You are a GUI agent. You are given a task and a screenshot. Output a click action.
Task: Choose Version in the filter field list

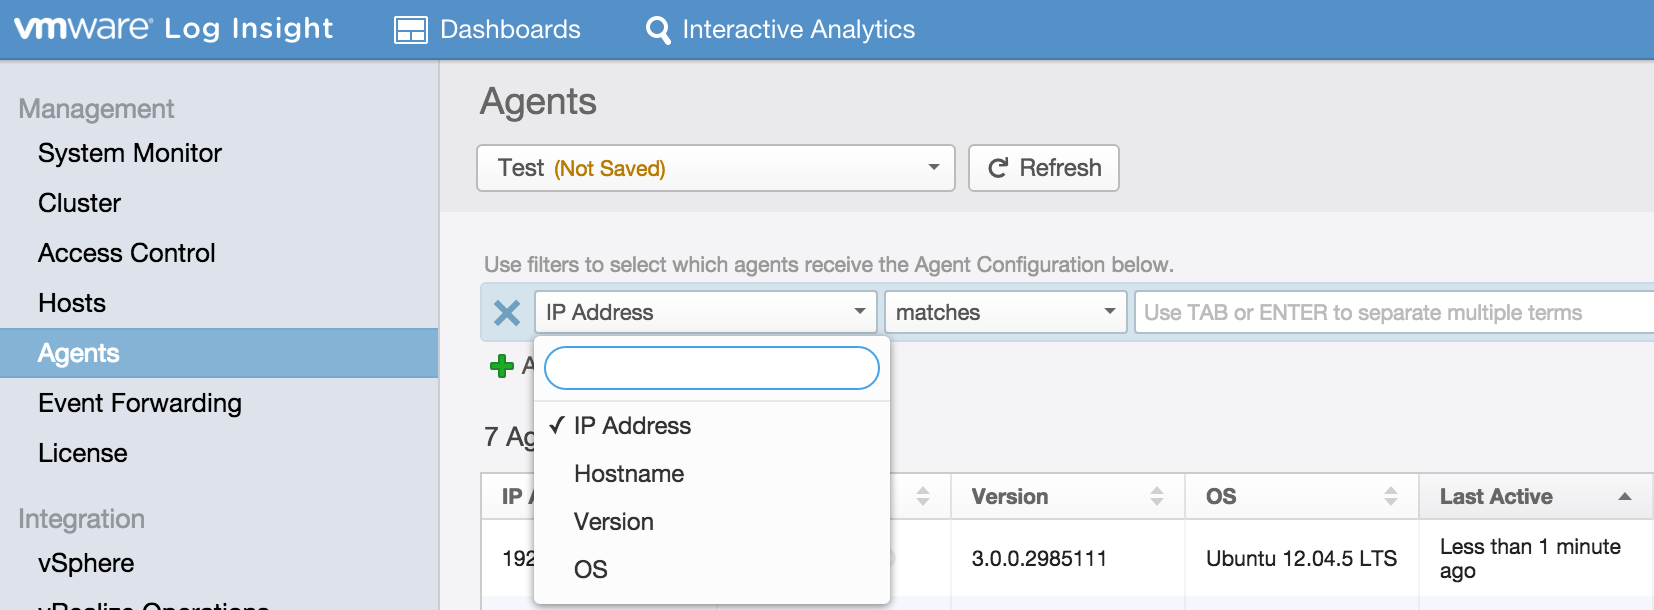(614, 522)
